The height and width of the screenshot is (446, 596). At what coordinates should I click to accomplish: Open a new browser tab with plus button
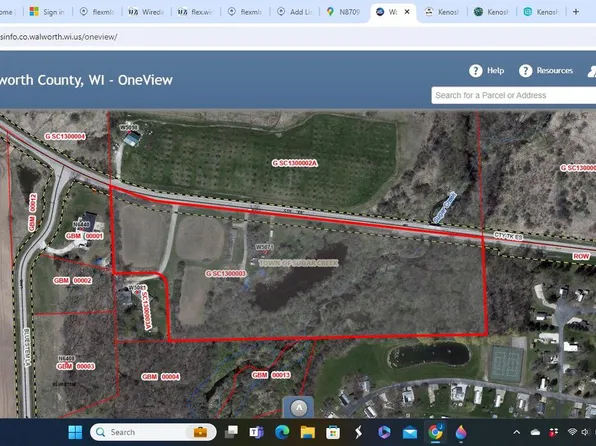click(575, 12)
